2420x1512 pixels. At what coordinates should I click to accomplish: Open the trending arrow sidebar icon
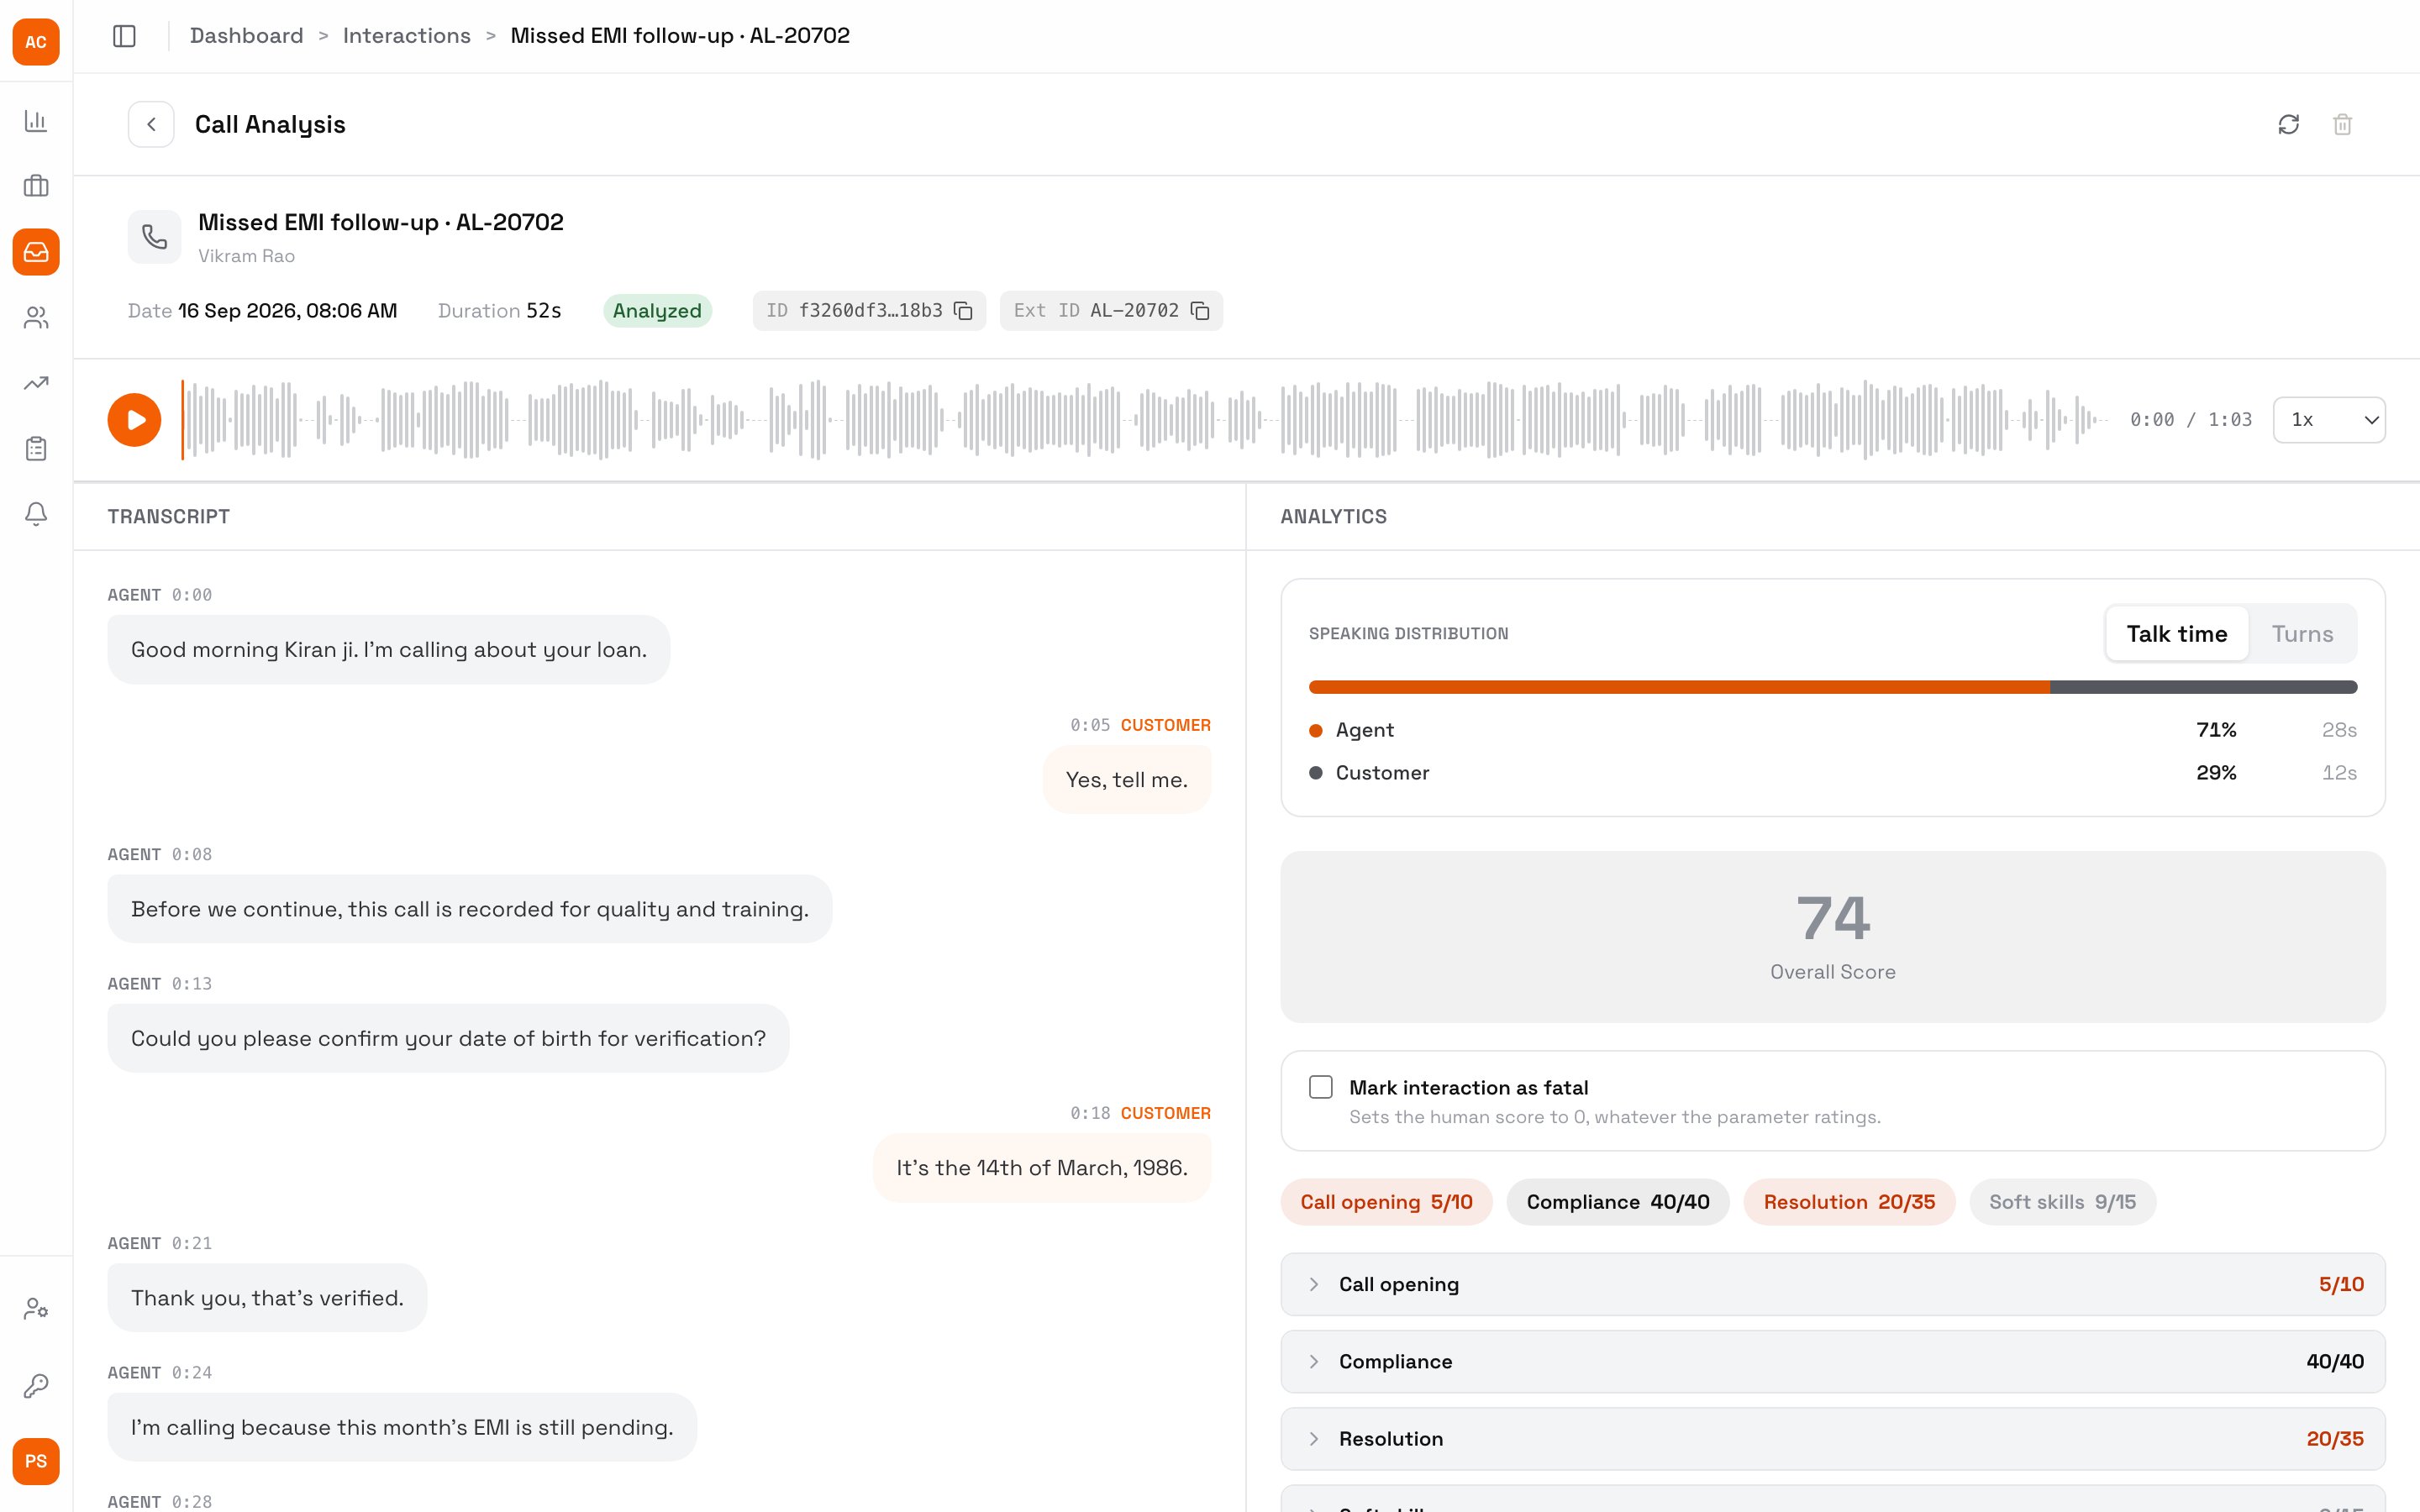(36, 383)
